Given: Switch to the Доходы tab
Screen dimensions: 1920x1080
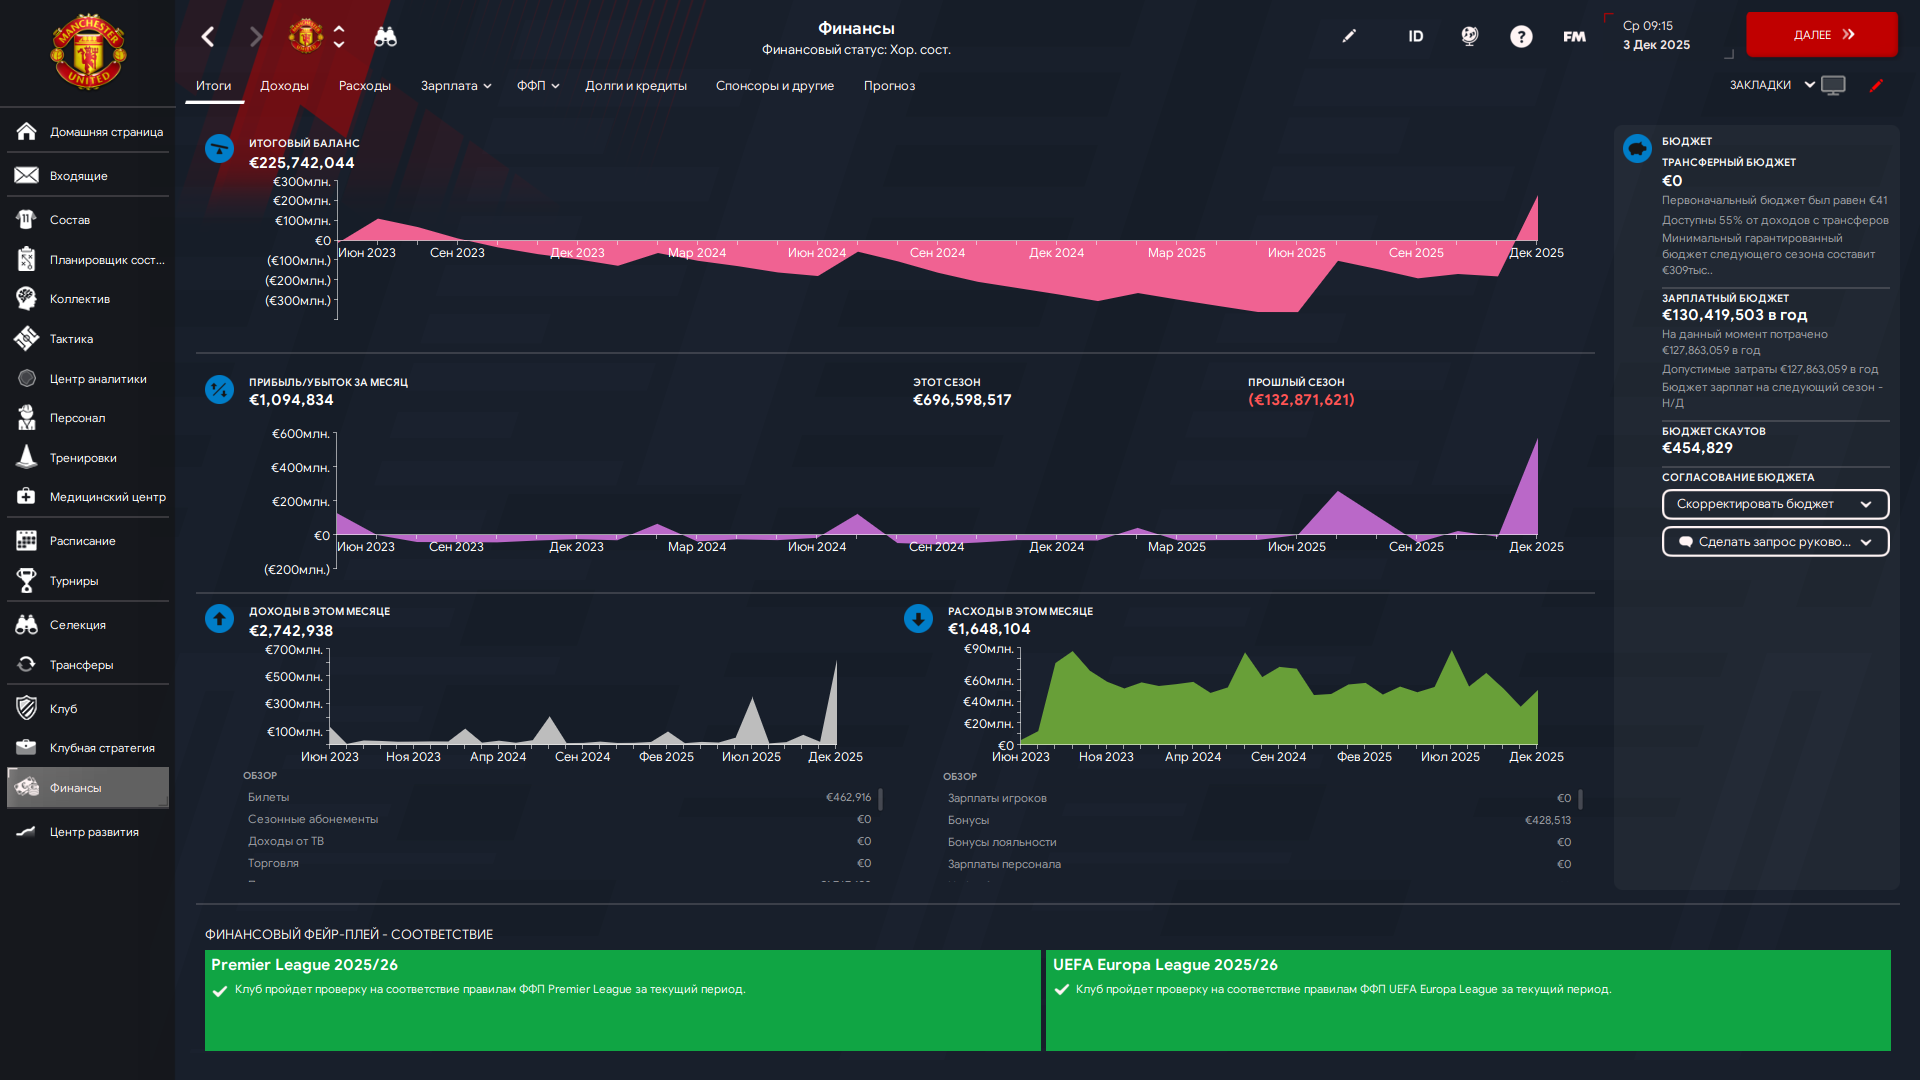Looking at the screenshot, I should pyautogui.click(x=284, y=86).
